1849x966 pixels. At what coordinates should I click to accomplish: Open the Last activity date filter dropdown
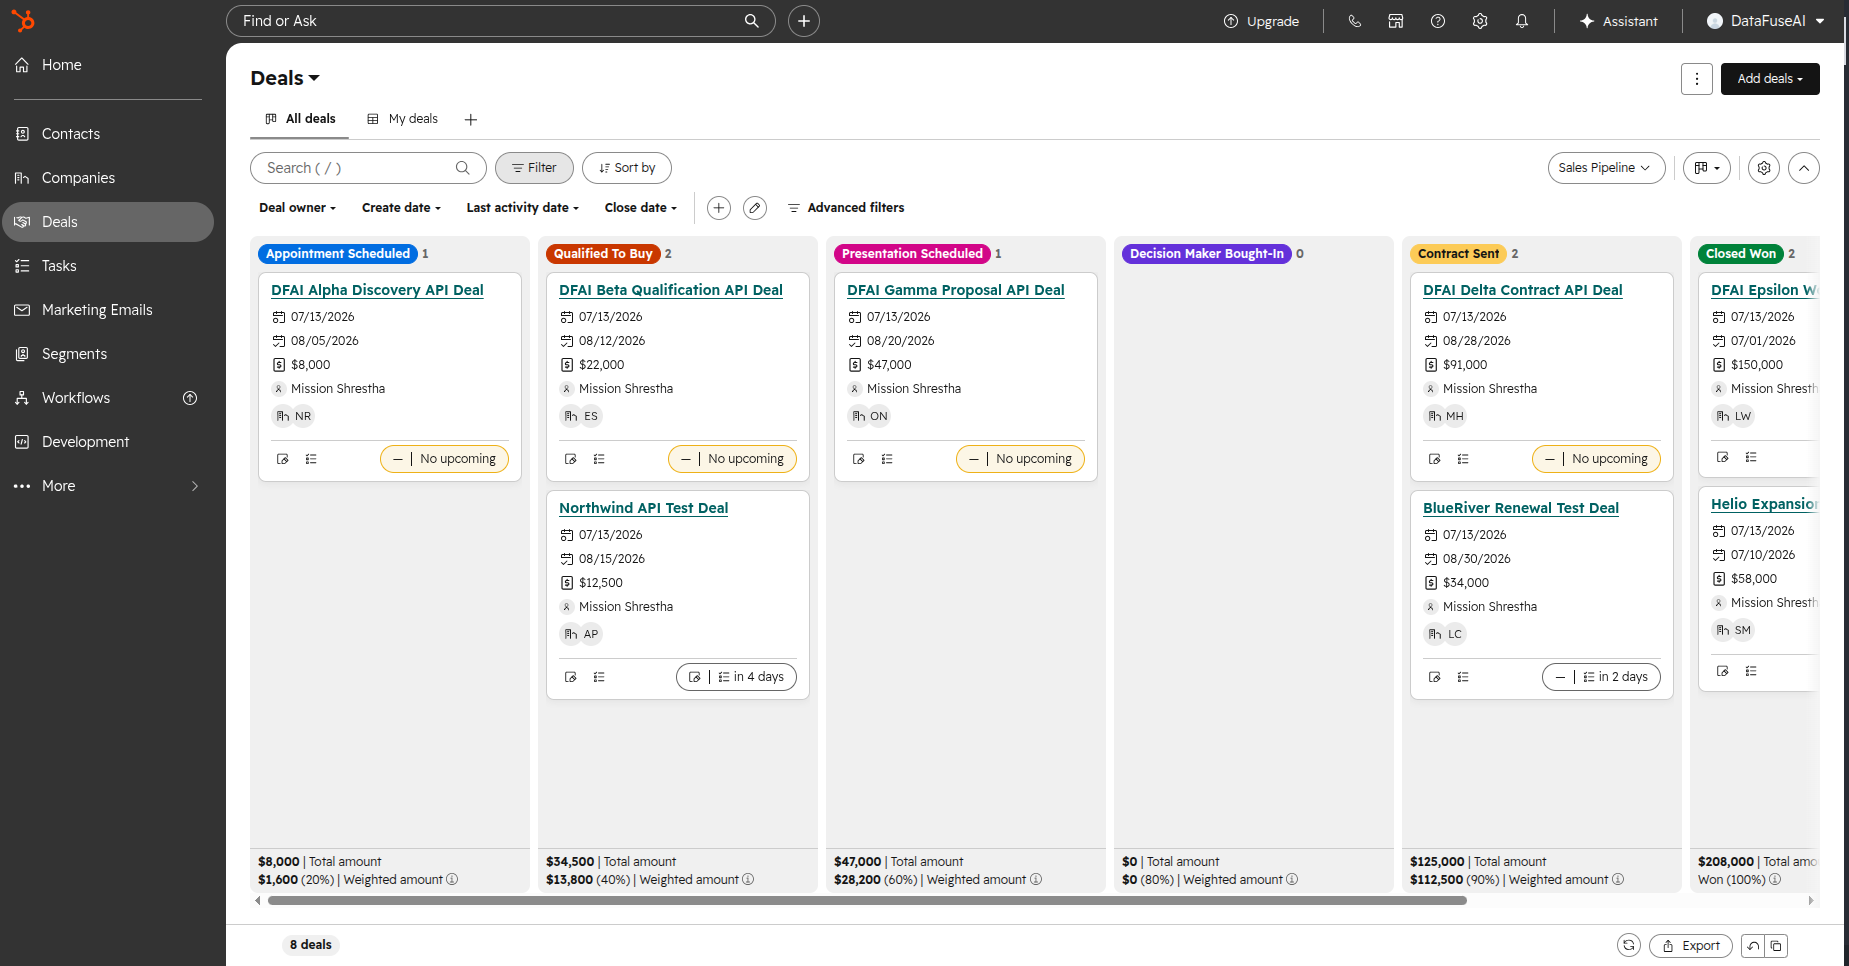(x=522, y=208)
